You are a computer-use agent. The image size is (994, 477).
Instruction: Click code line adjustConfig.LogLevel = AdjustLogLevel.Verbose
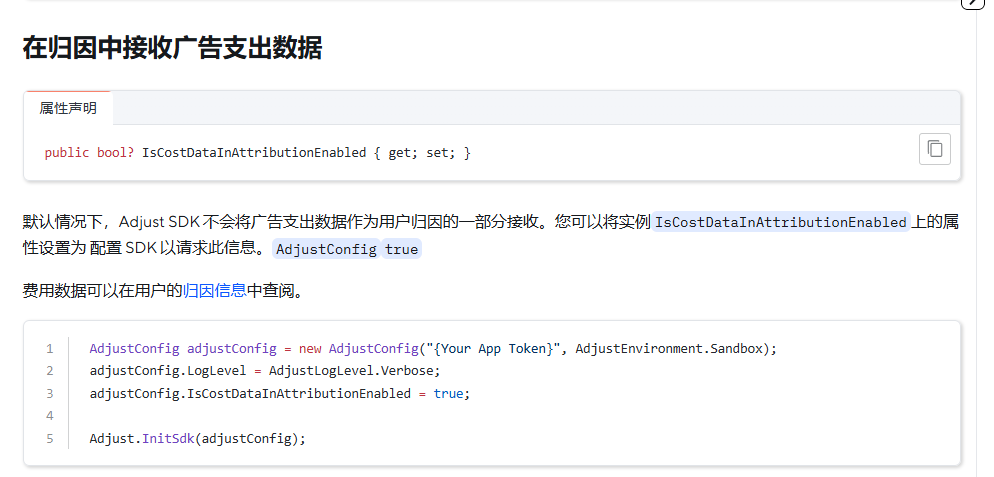(x=265, y=370)
